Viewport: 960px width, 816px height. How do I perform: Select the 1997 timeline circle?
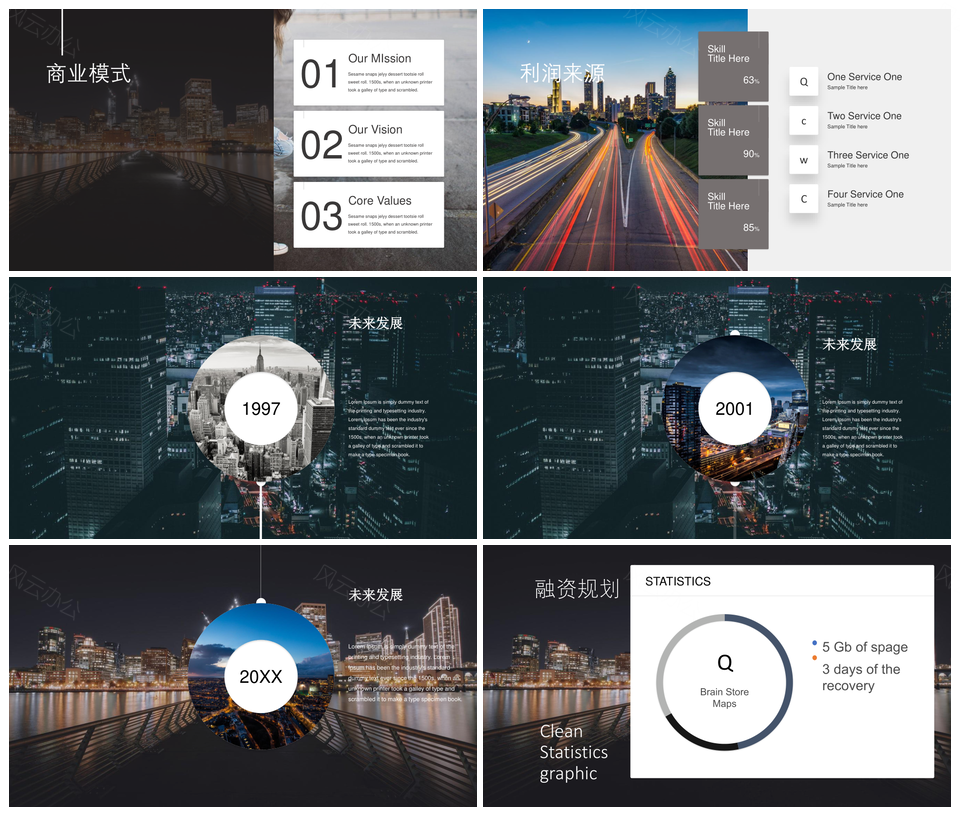(261, 408)
